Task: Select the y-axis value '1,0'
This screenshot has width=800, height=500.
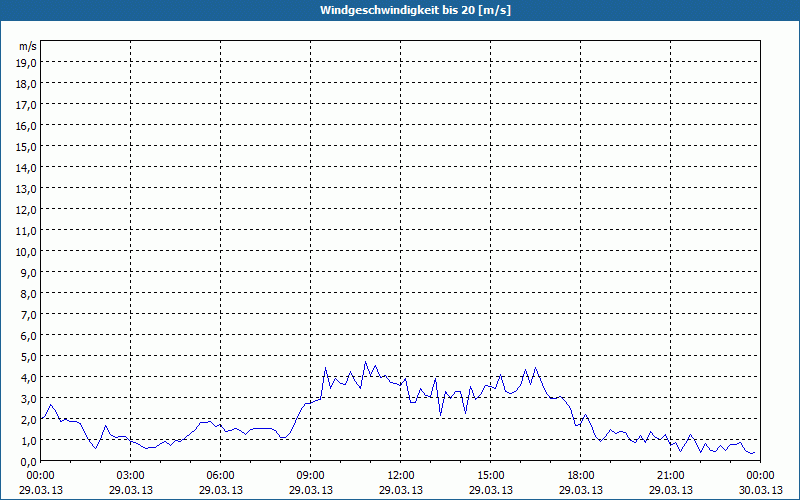Action: pos(29,441)
